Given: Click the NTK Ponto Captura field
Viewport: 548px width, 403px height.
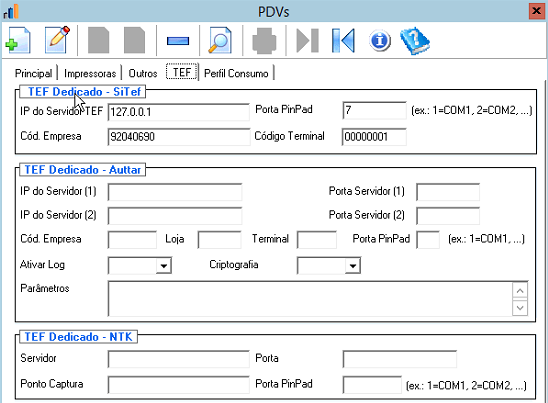Looking at the screenshot, I should (x=179, y=384).
